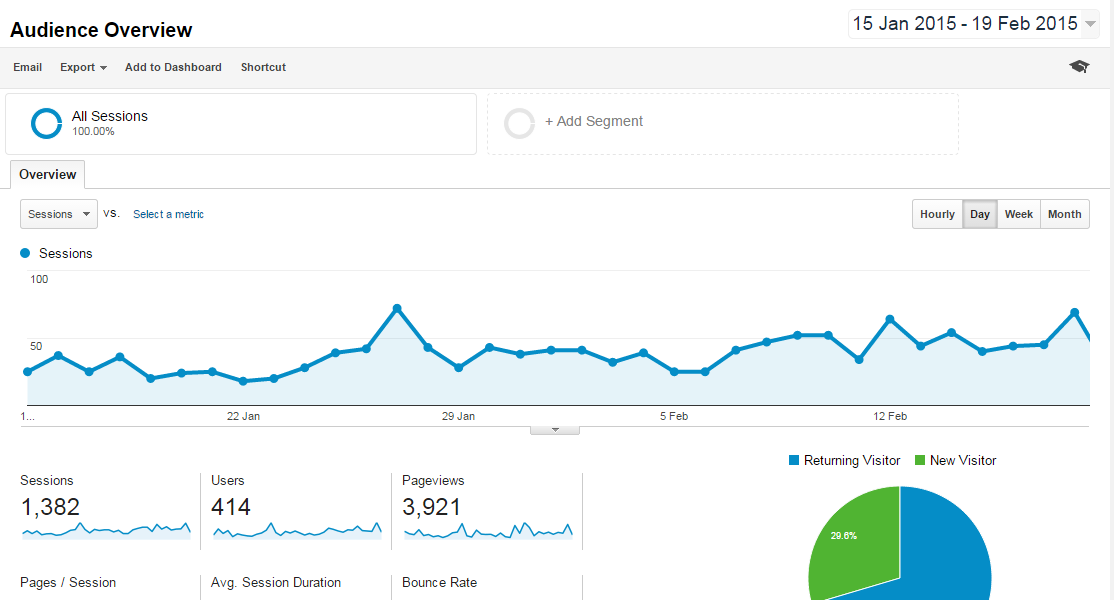Open the date range dropdown arrow
Screen dimensions: 1114x600
(1091, 24)
